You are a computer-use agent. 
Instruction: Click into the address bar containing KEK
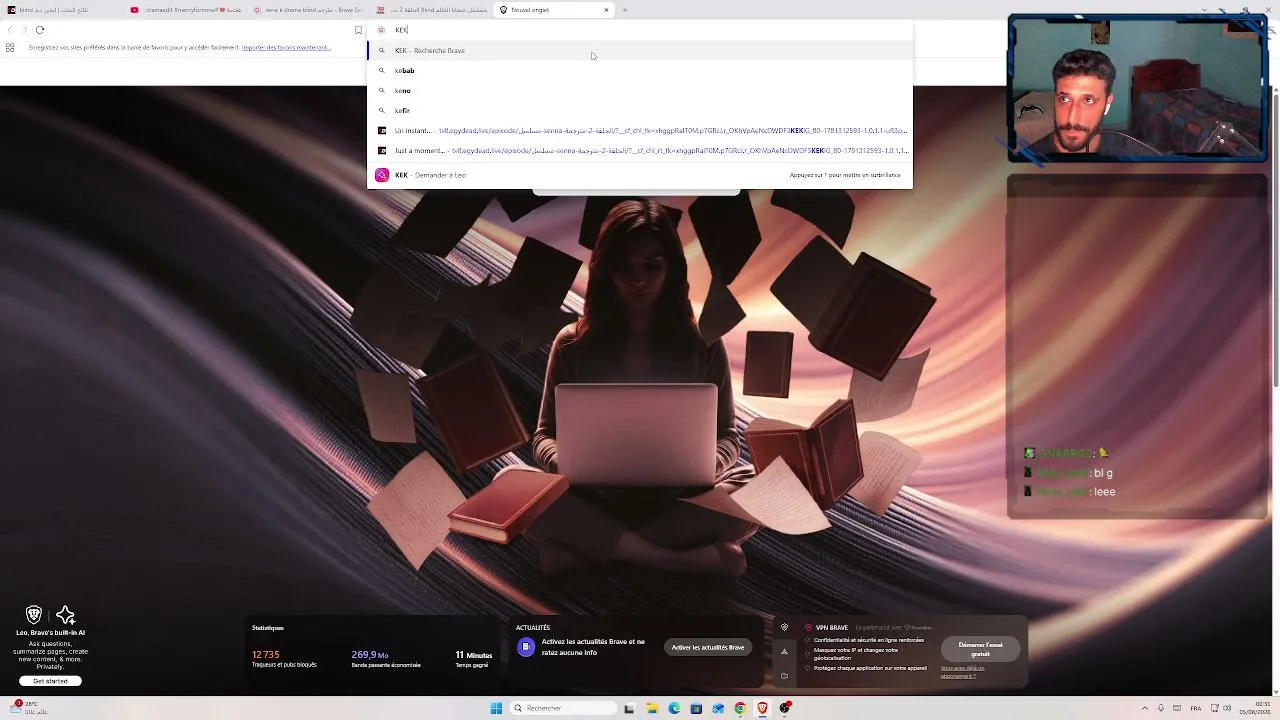(x=640, y=30)
